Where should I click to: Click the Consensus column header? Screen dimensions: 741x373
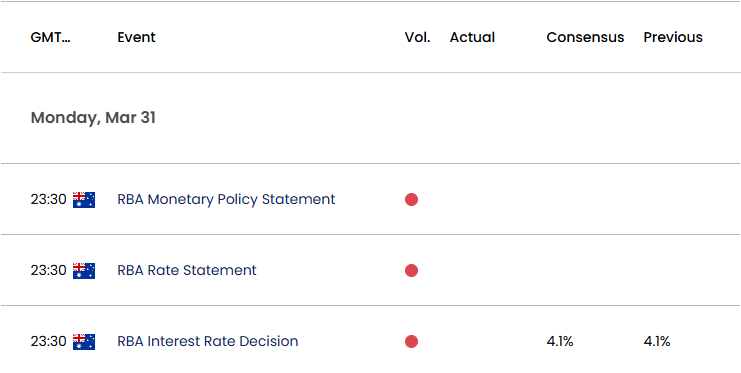click(585, 37)
